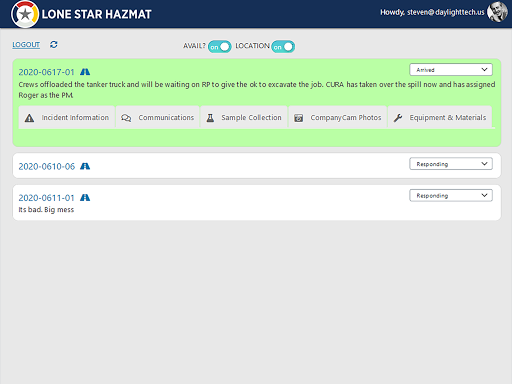Viewport: 512px width, 384px height.
Task: Click the LONE STAR HAZMAT title text
Action: [97, 14]
